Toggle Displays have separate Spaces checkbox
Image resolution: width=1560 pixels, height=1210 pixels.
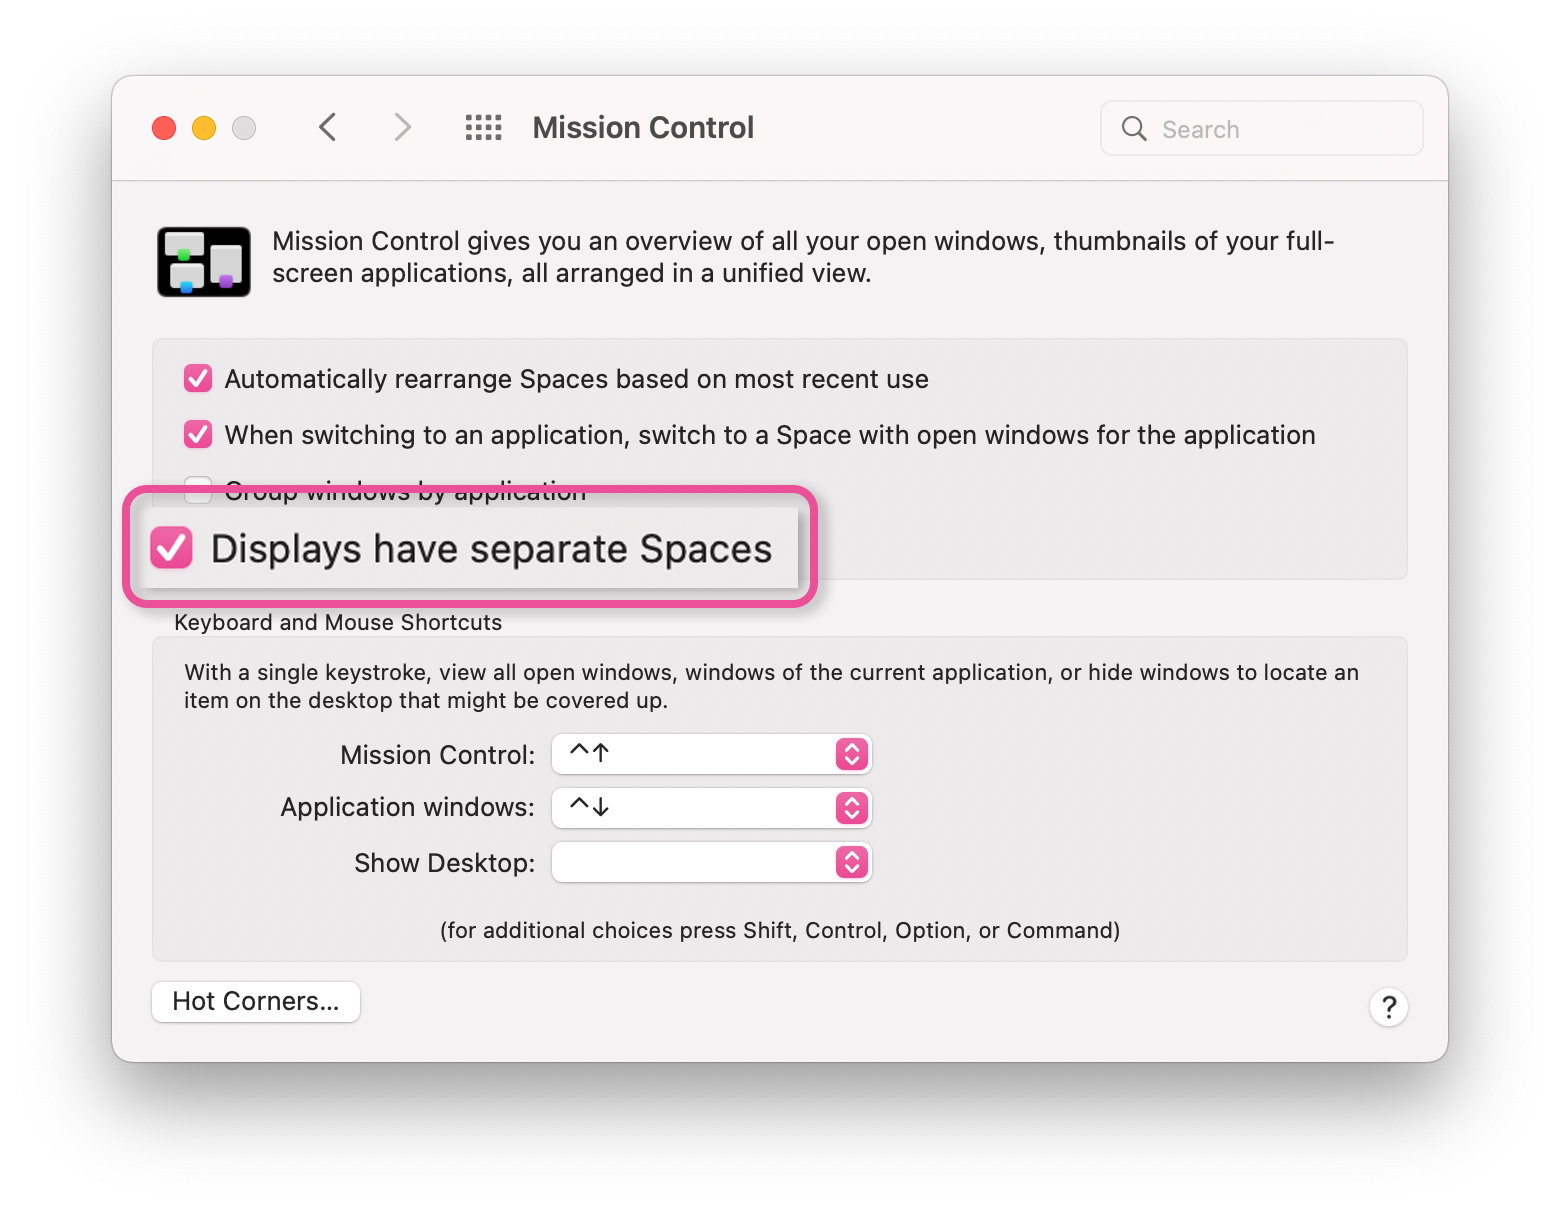coord(172,548)
